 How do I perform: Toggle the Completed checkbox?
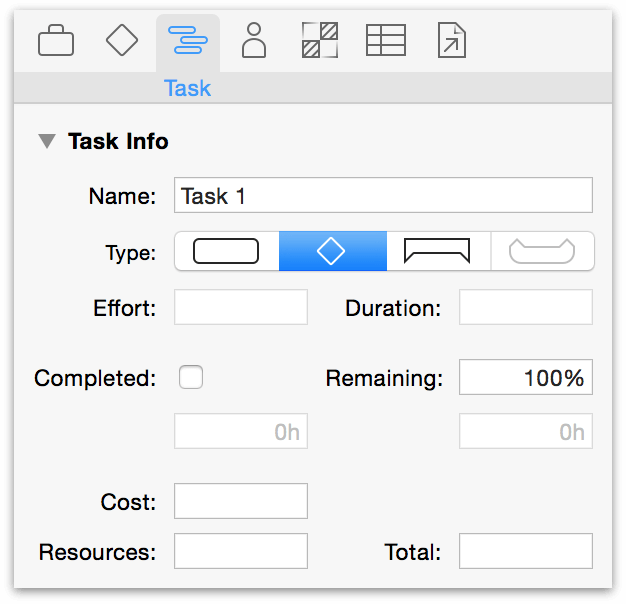click(191, 377)
